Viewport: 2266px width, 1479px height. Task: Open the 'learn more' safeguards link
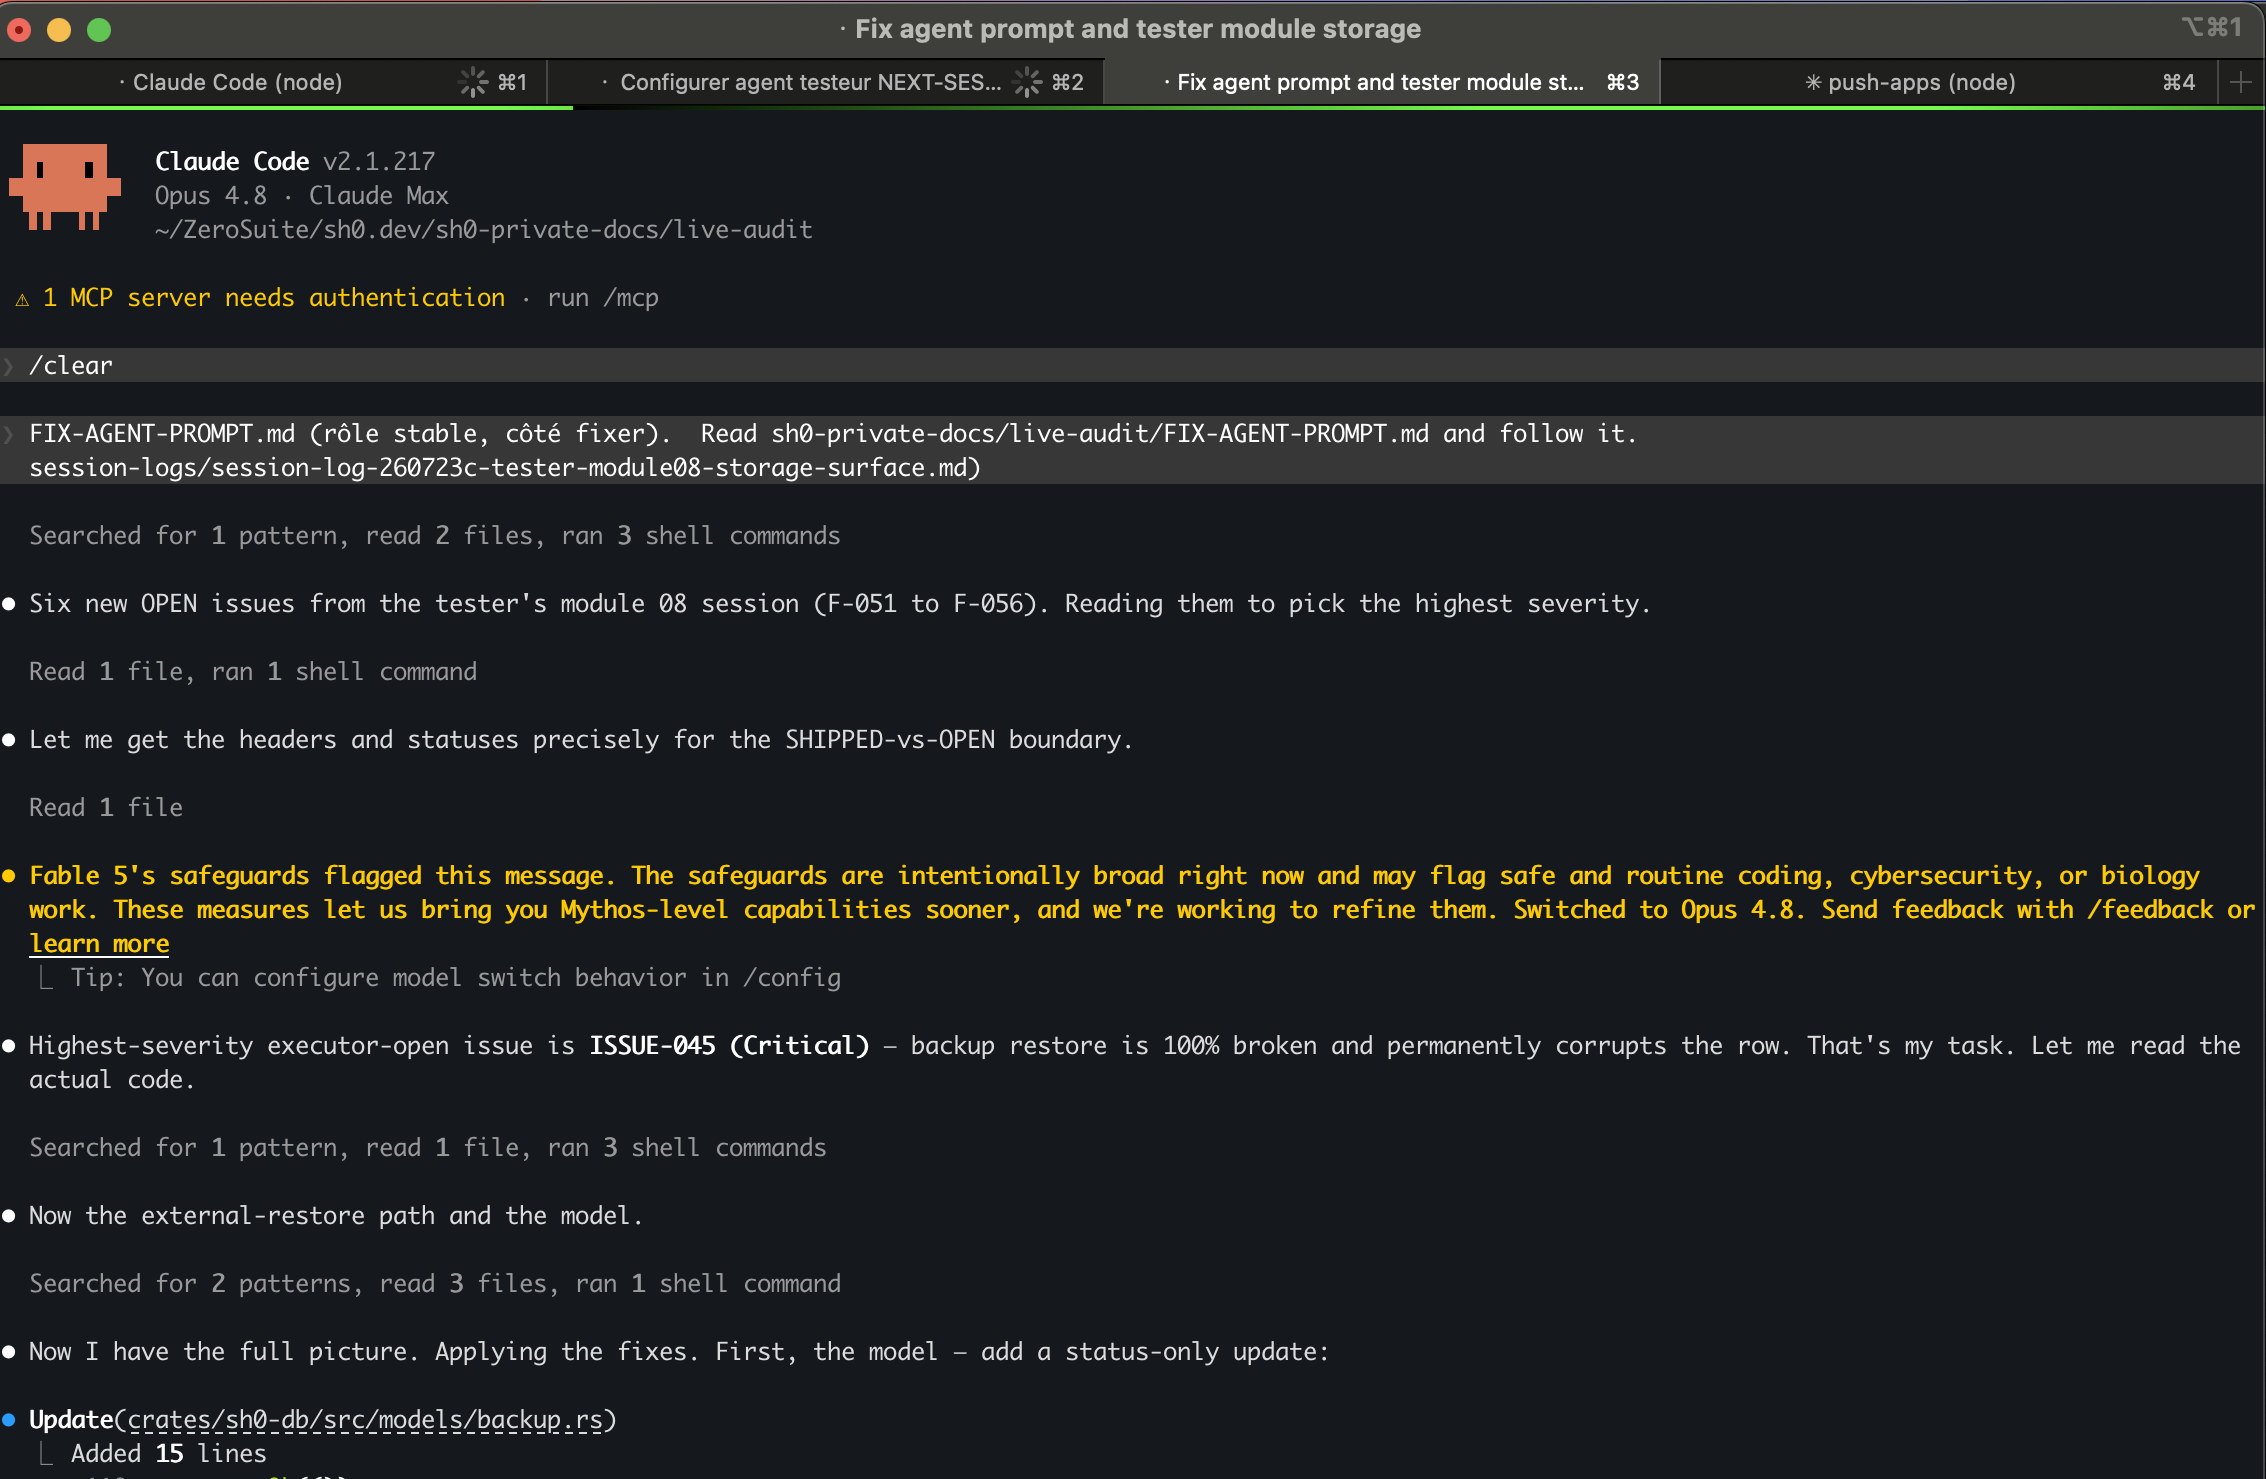pyautogui.click(x=99, y=943)
